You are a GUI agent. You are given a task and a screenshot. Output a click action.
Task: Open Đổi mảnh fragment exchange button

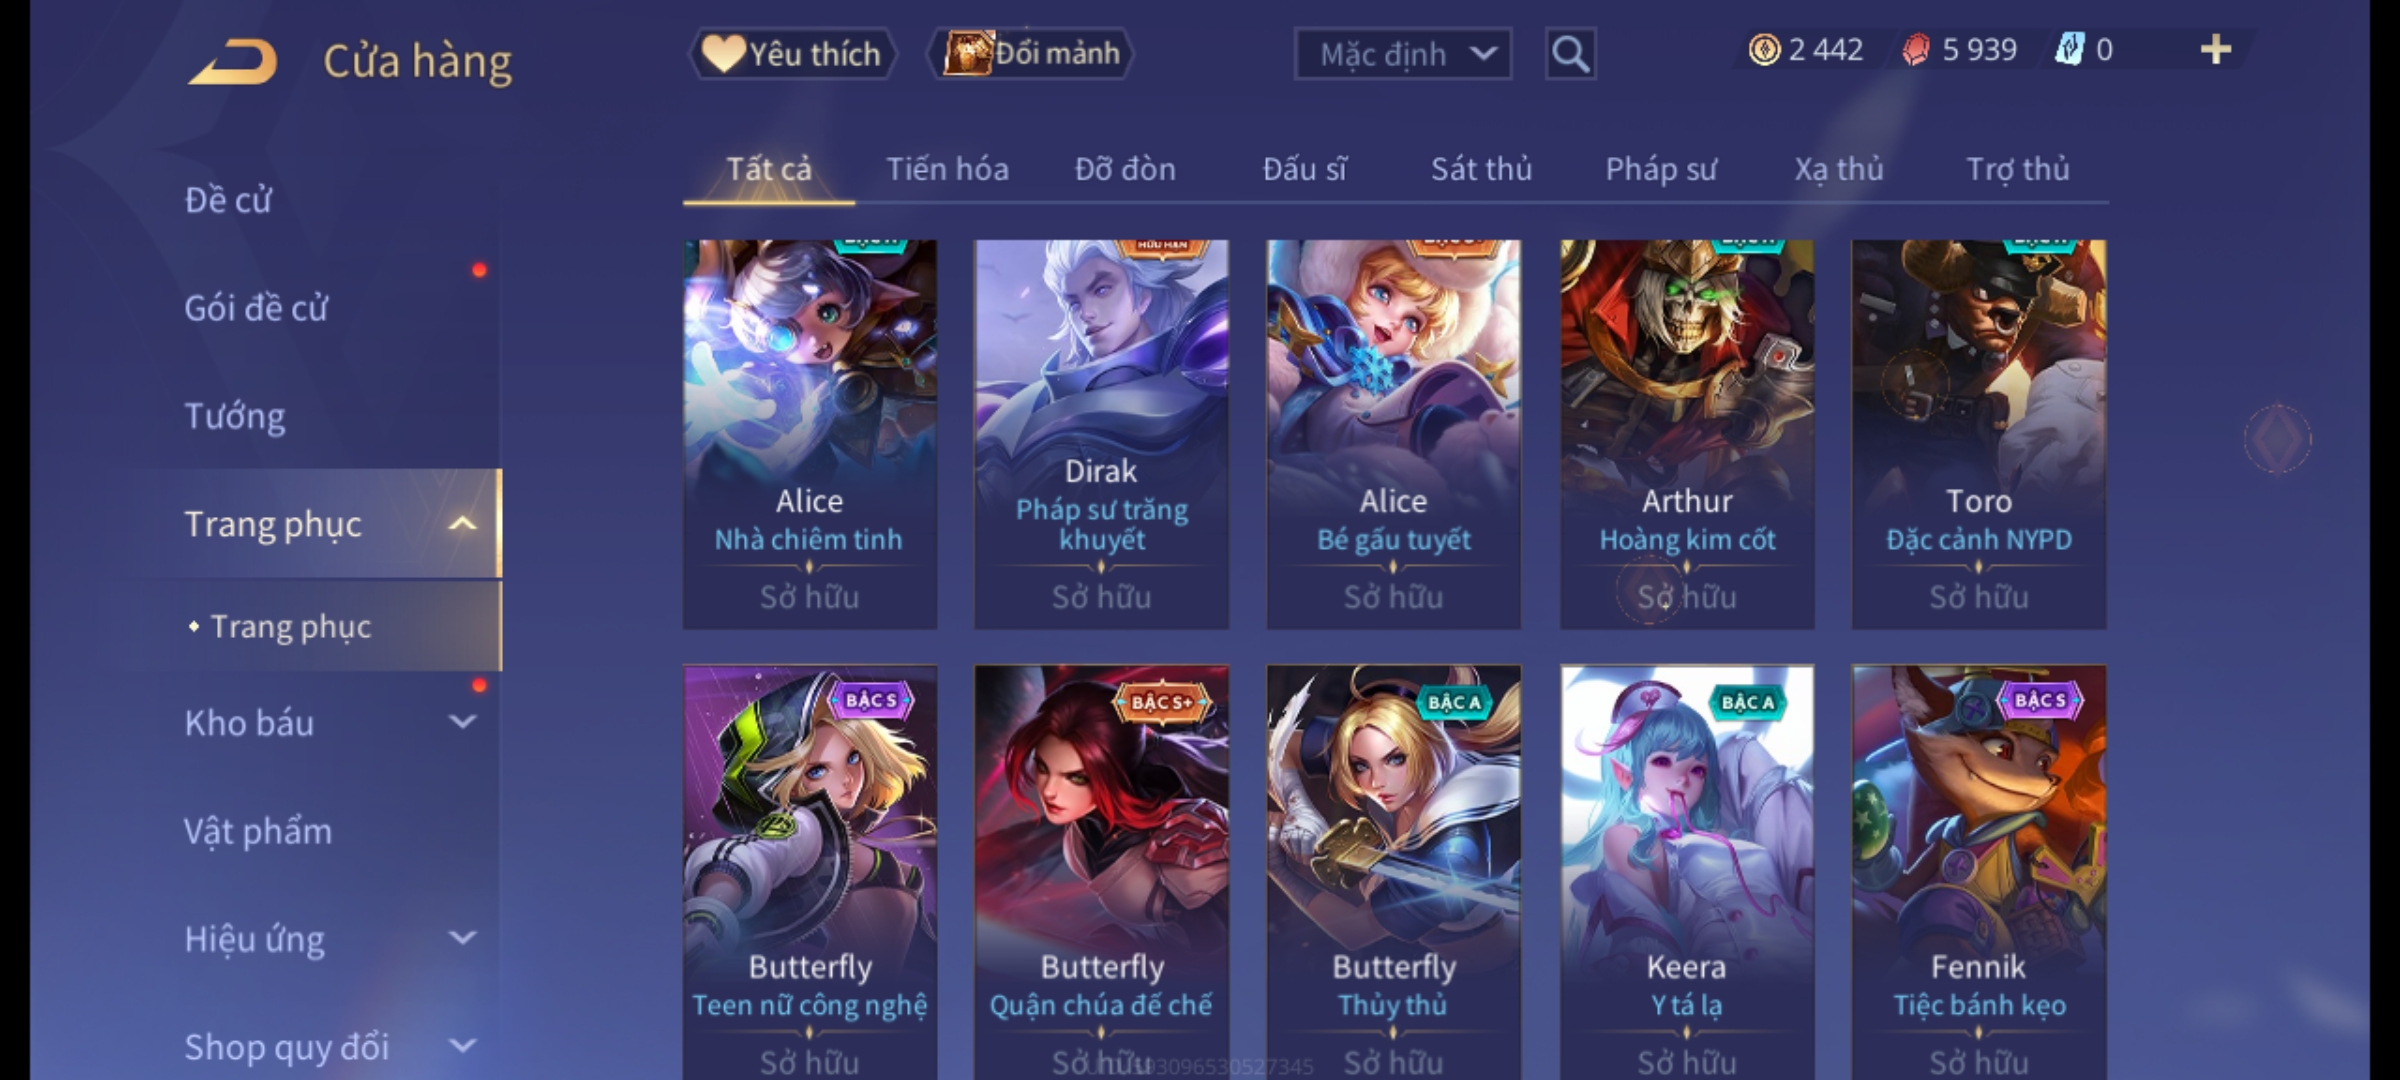(1031, 53)
